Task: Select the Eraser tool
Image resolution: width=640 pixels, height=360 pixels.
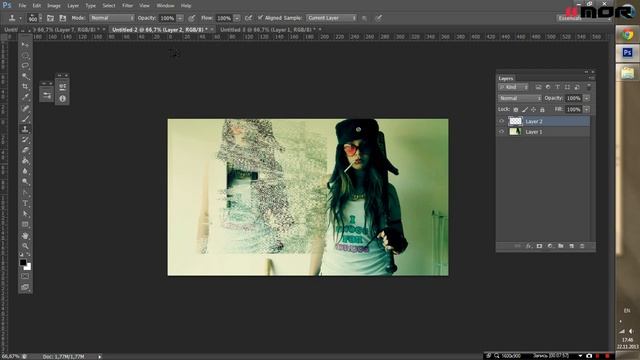Action: 25,150
